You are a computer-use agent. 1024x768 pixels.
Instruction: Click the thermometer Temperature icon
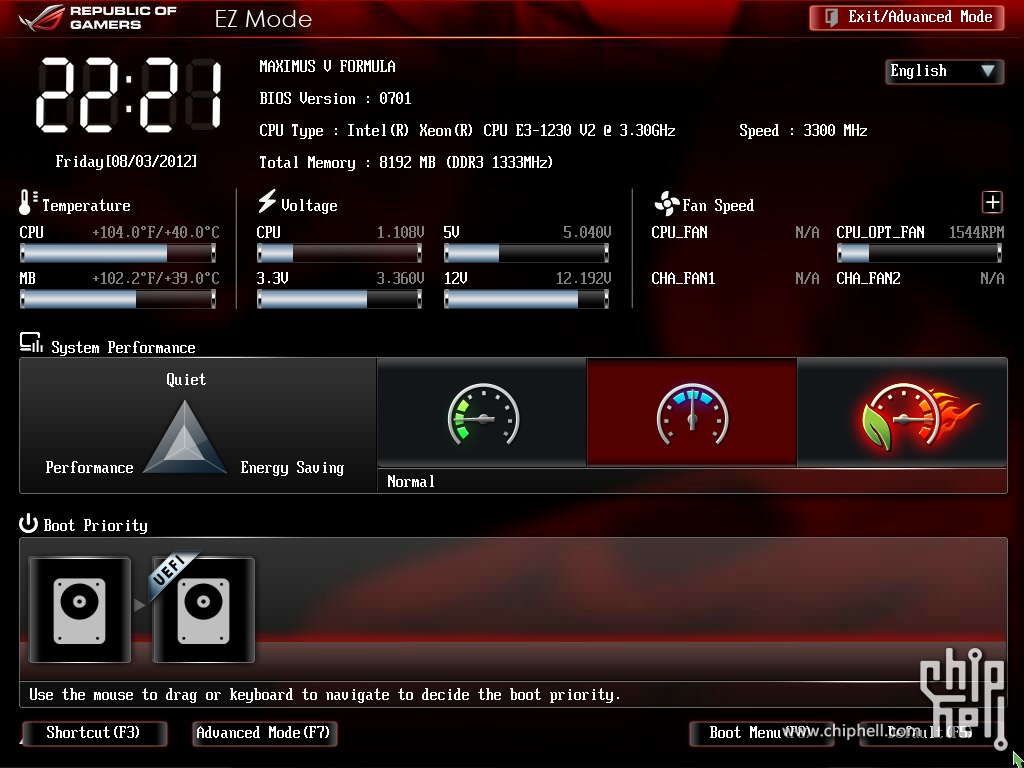(x=28, y=203)
